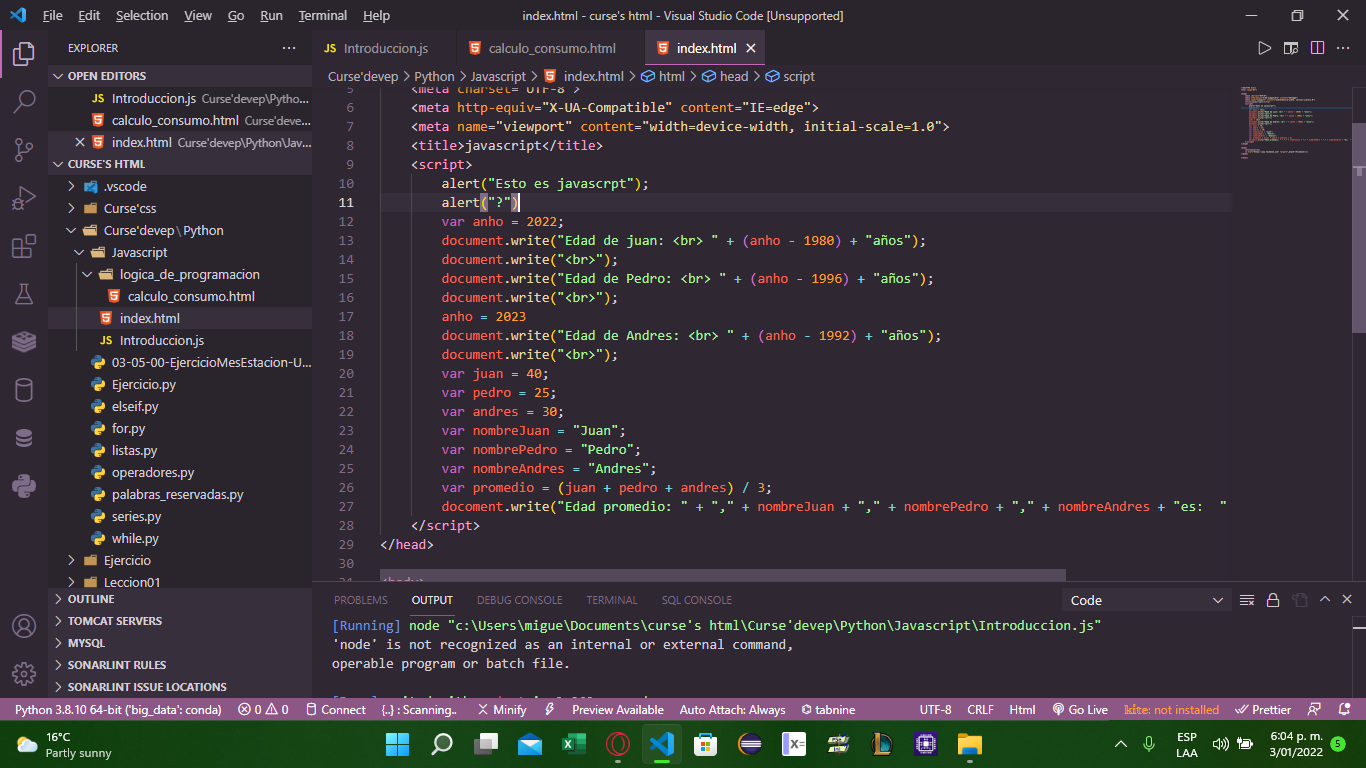Expand the Tomcat Servers section
Image resolution: width=1366 pixels, height=768 pixels.
(x=180, y=621)
